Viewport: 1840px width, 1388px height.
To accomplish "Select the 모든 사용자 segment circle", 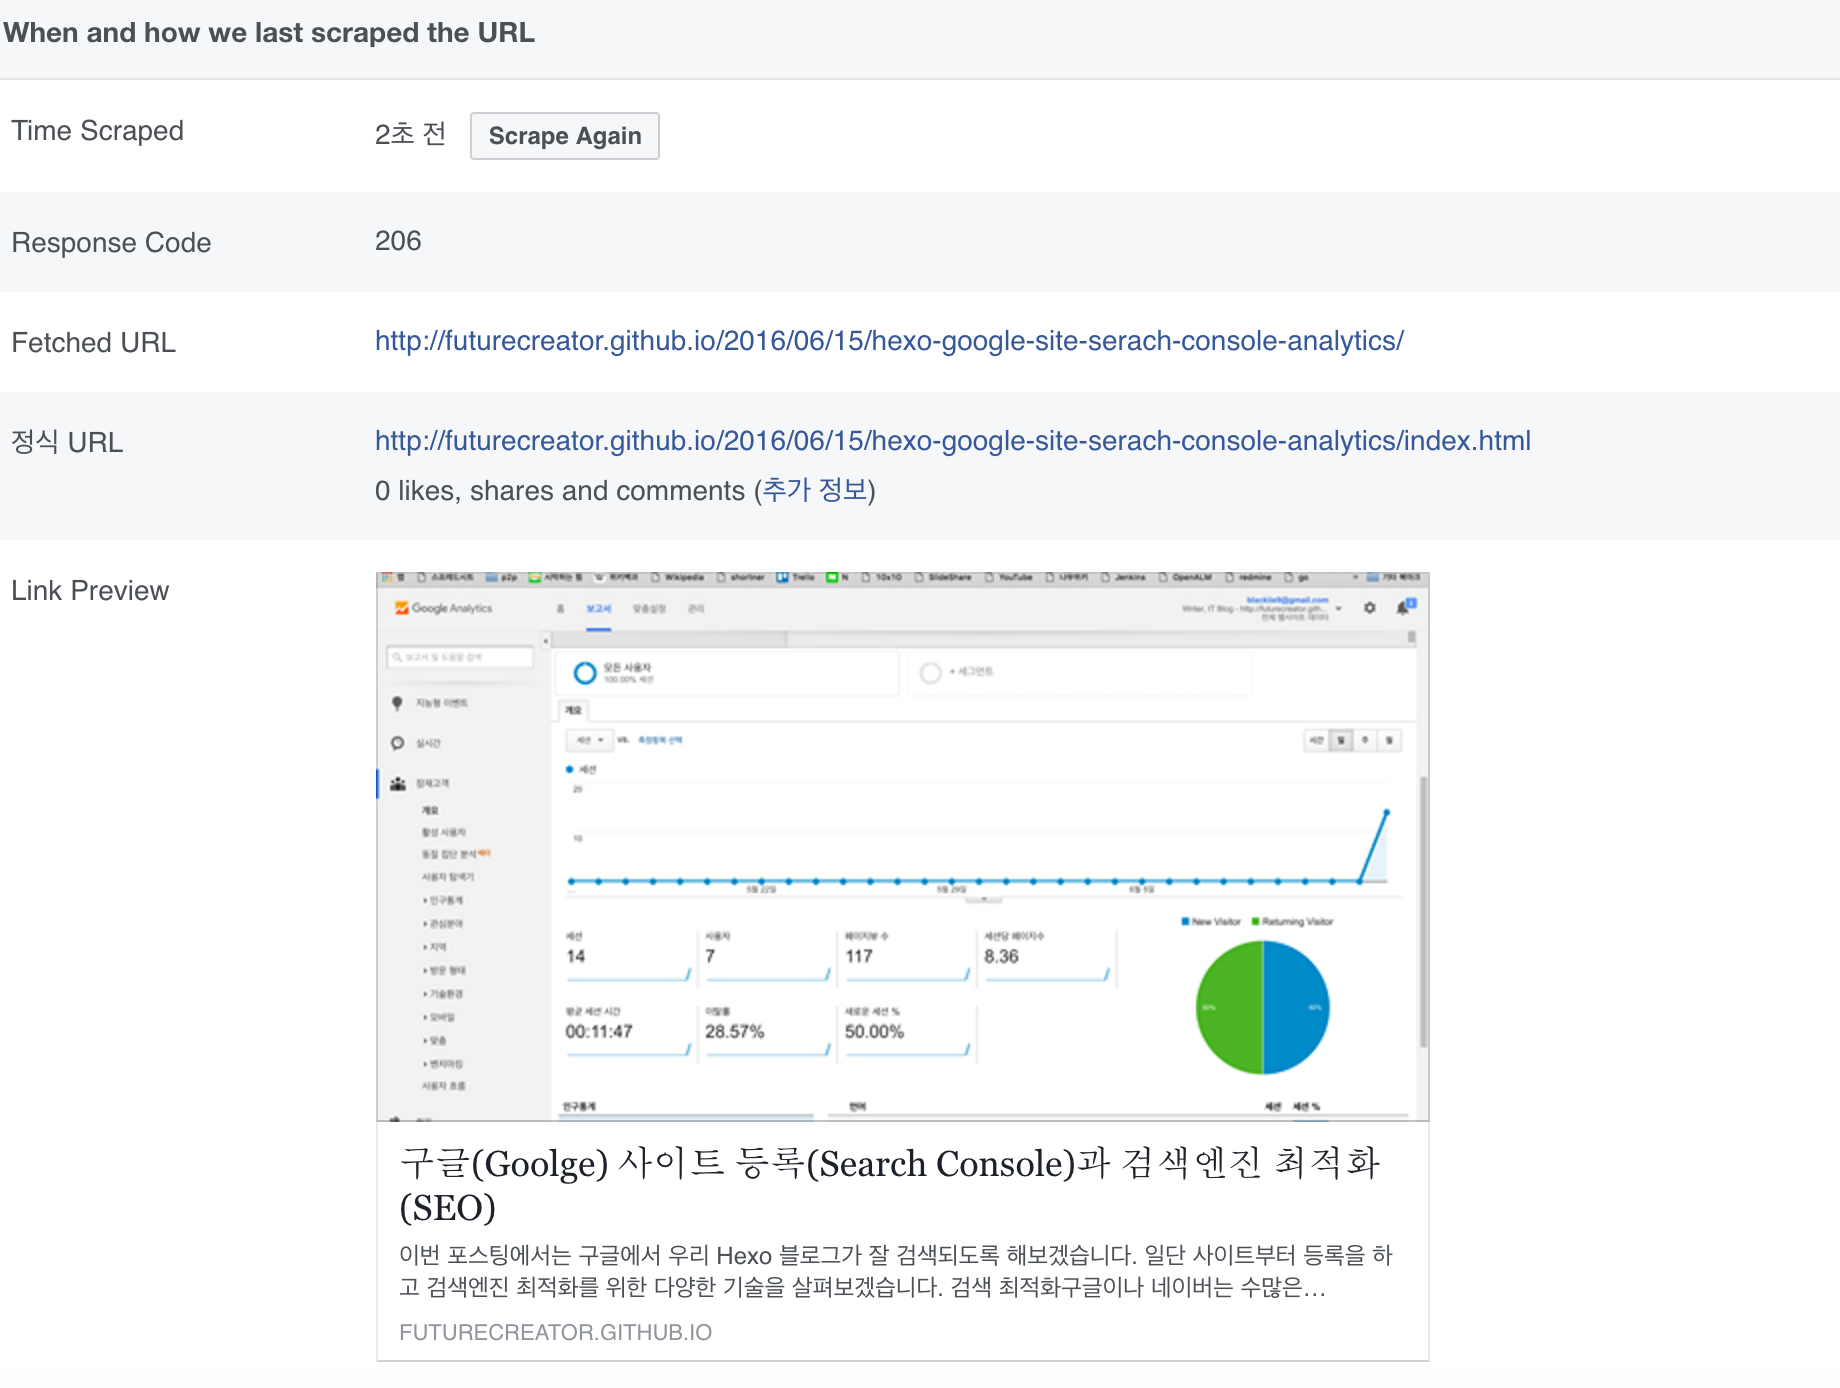I will tap(584, 674).
